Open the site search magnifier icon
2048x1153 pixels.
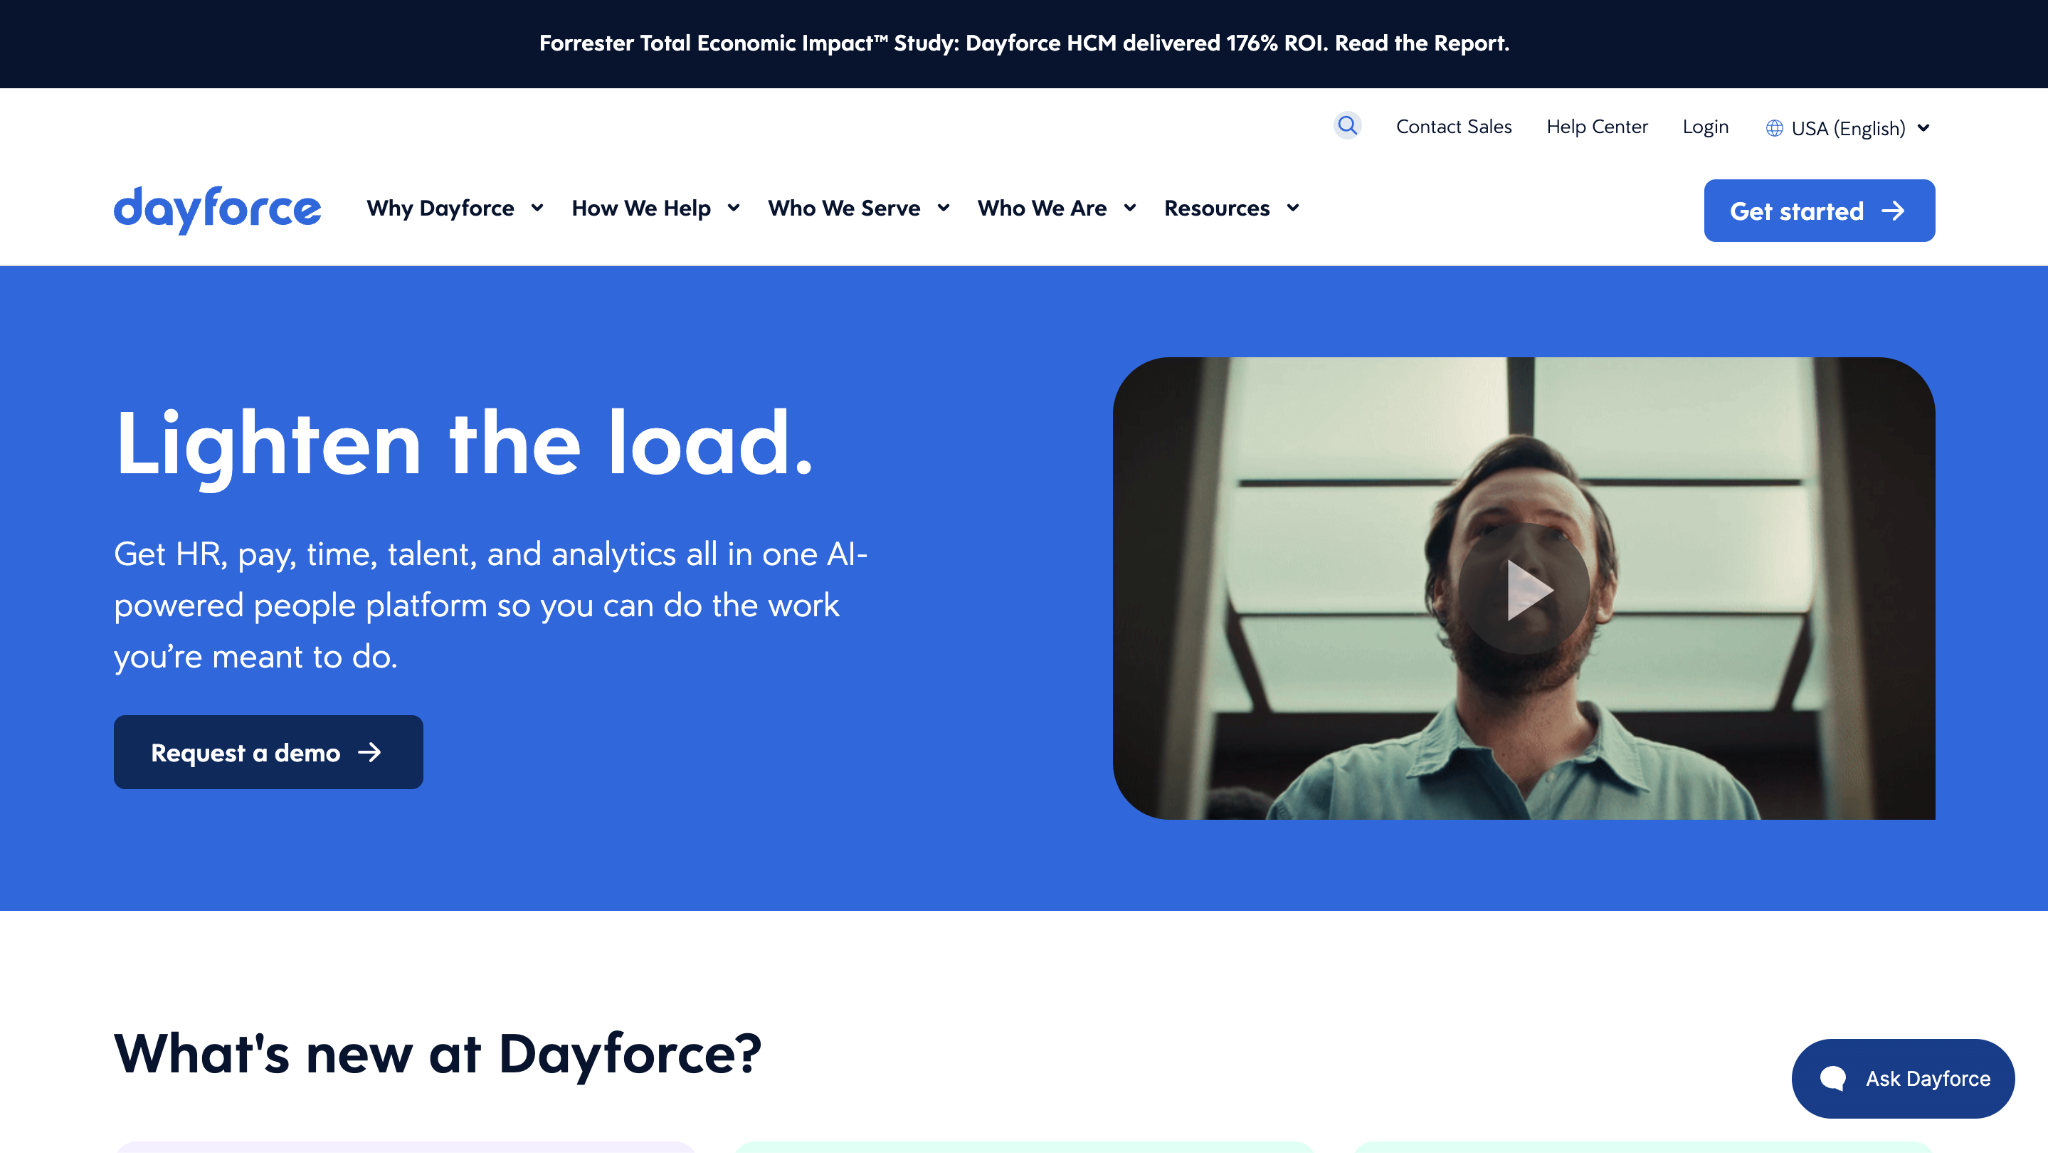pos(1347,126)
